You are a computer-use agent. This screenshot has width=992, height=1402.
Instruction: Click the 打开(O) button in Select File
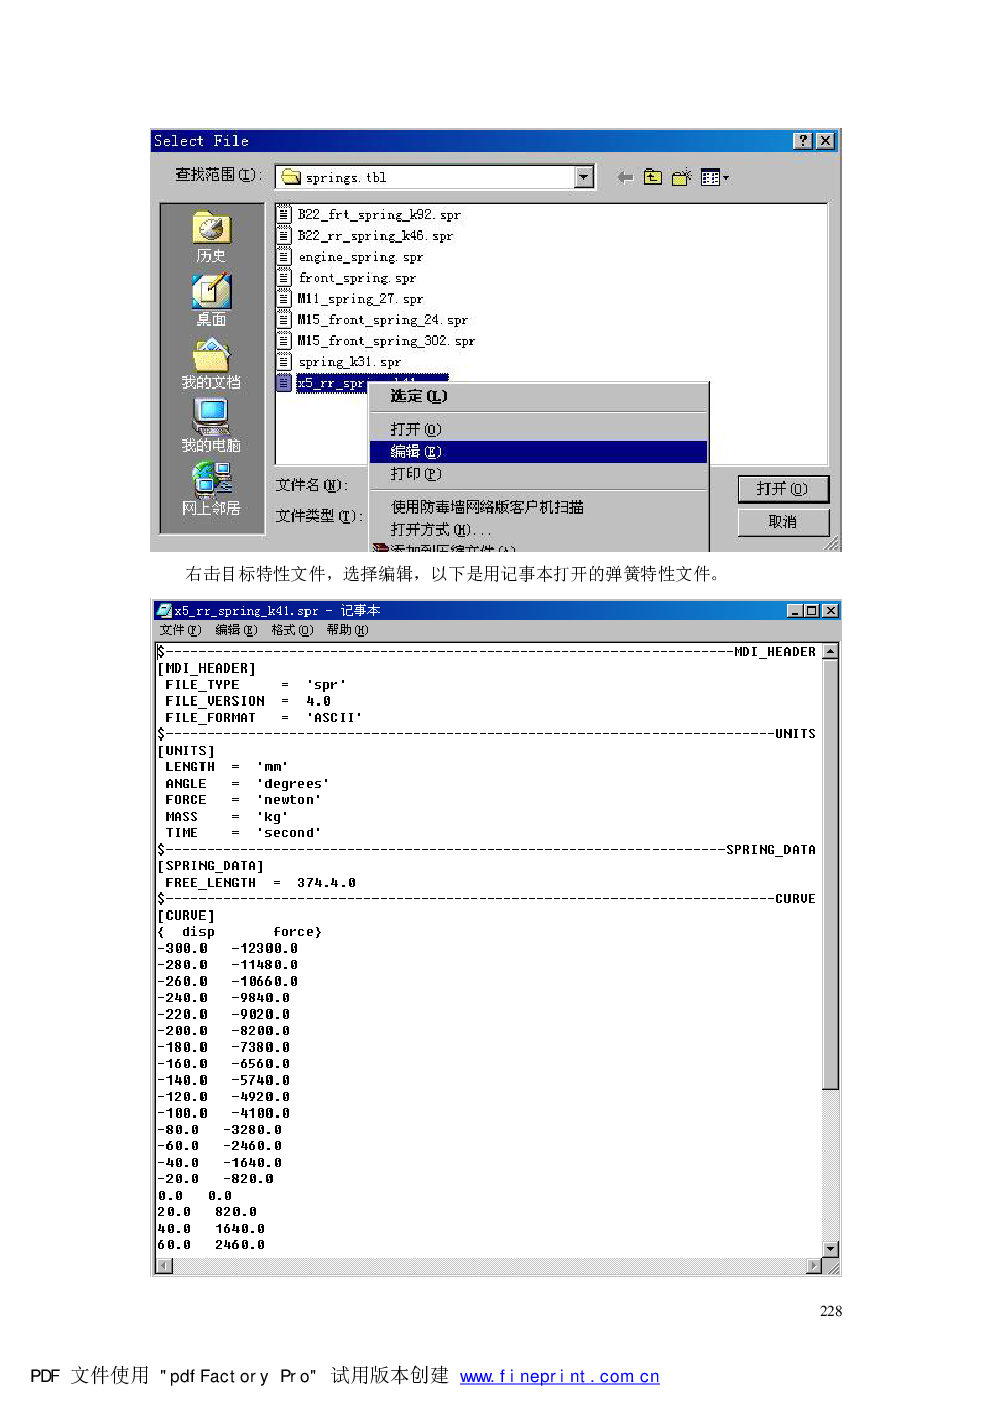pos(783,488)
